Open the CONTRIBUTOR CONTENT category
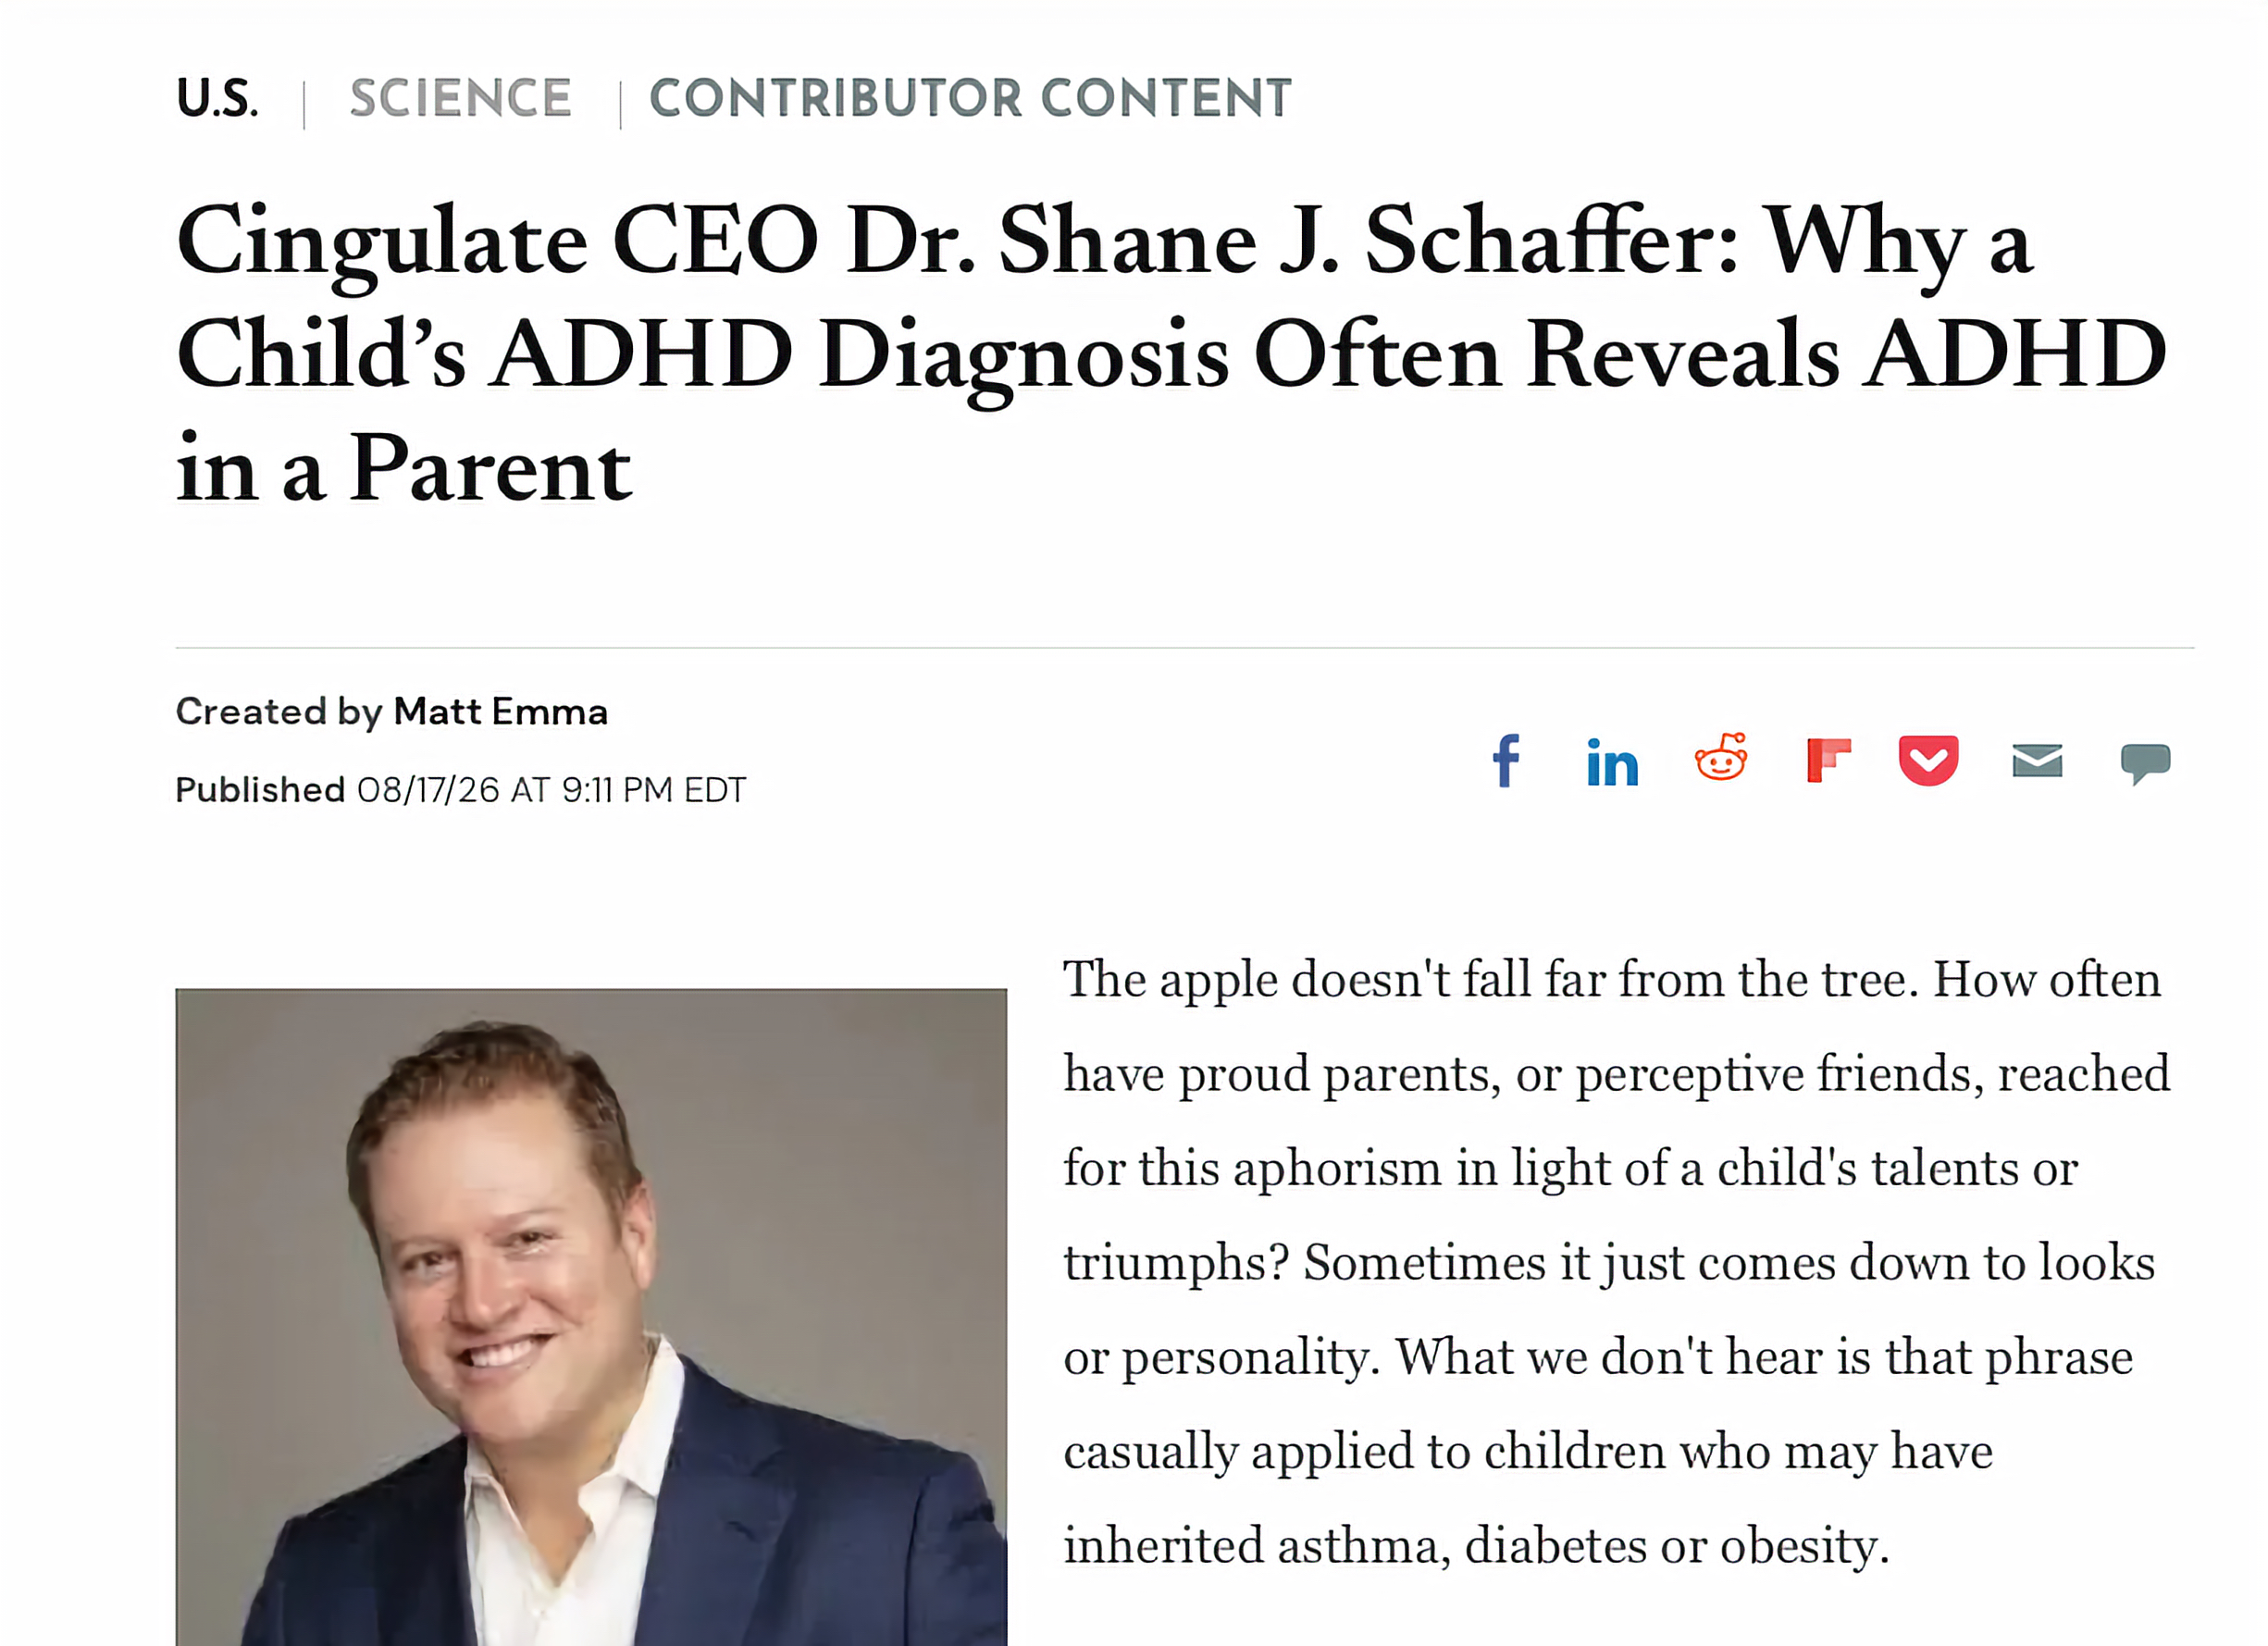 (970, 98)
